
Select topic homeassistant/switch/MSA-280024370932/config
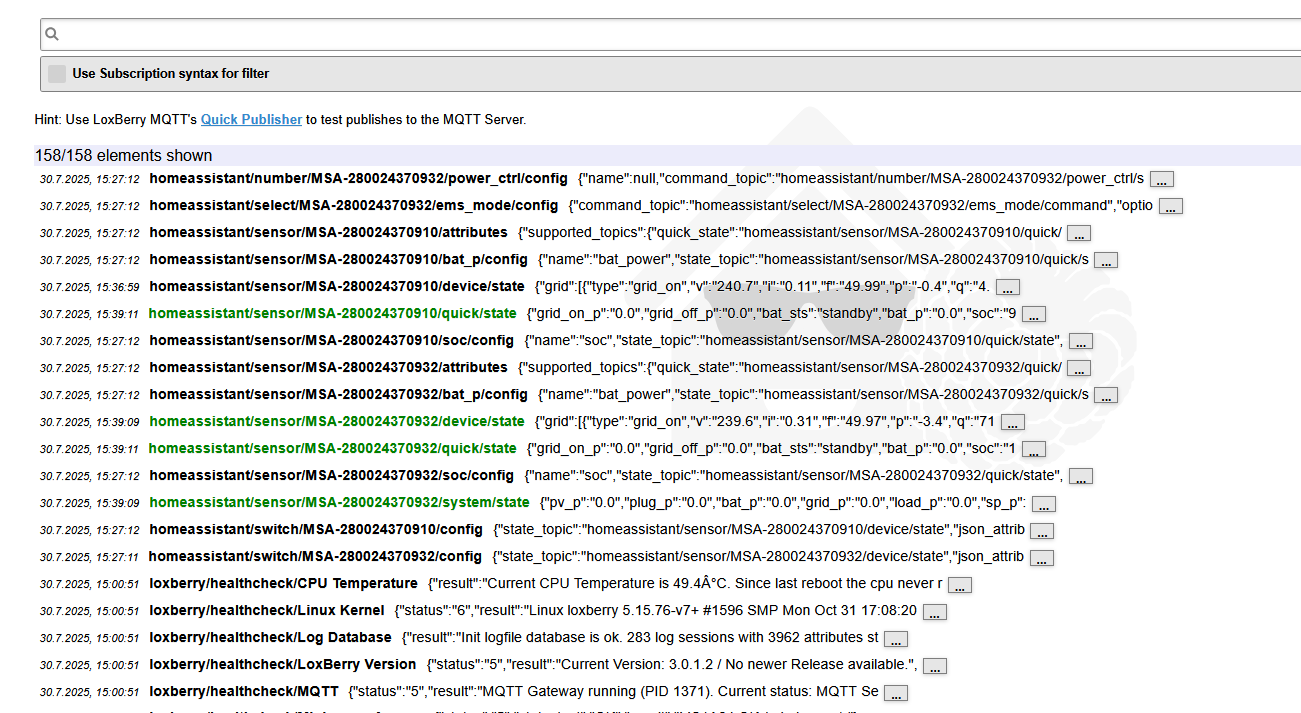pos(315,556)
